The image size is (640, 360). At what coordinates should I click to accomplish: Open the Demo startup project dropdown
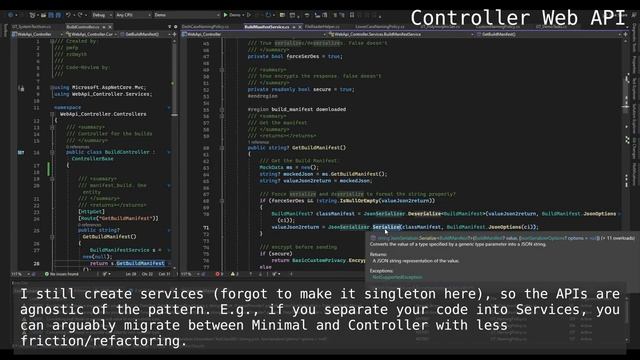pyautogui.click(x=186, y=15)
